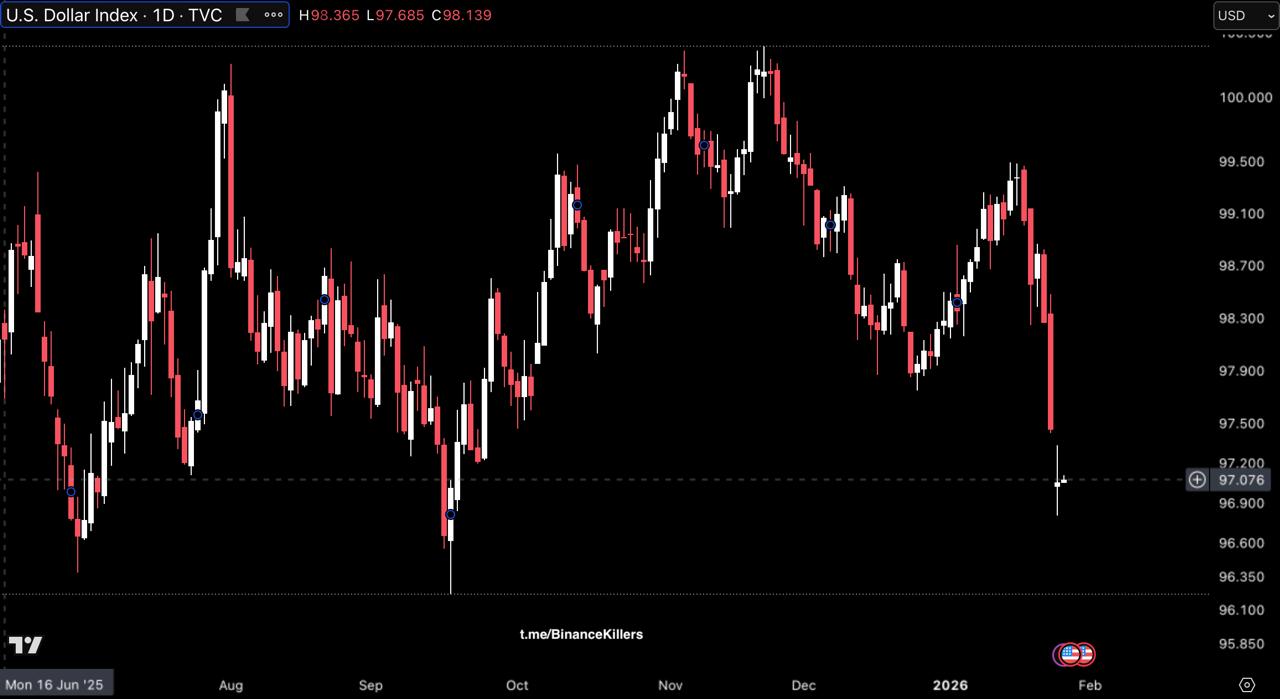The width and height of the screenshot is (1280, 699).
Task: Click the event dot on the December candle
Action: point(830,225)
